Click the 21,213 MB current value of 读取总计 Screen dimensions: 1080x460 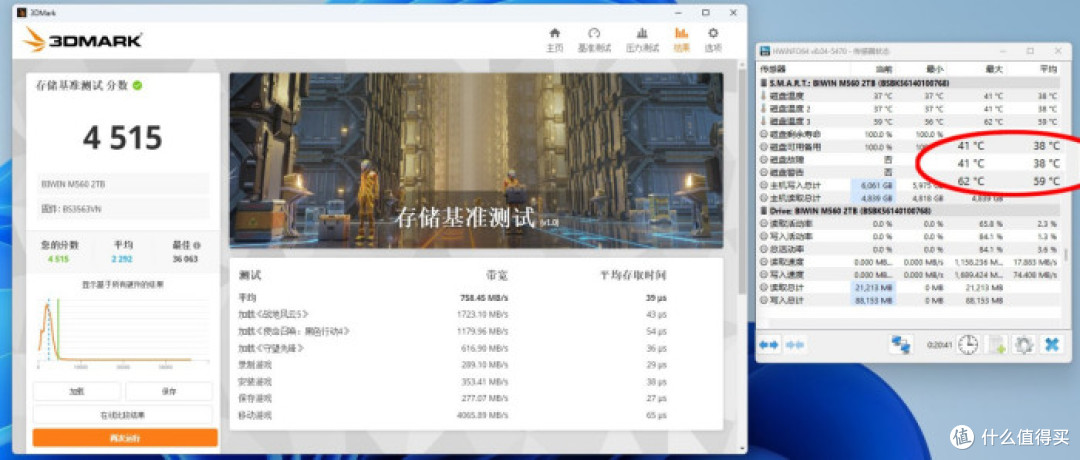pyautogui.click(x=874, y=287)
